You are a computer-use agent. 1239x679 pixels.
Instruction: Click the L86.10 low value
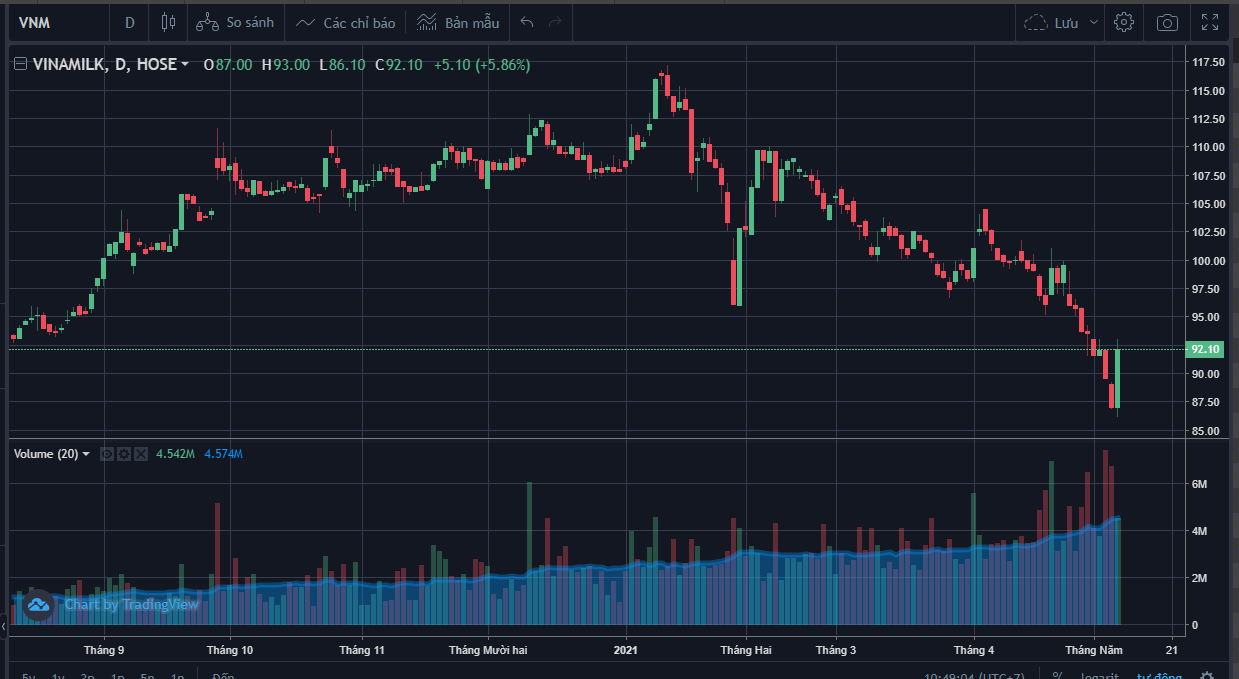(343, 65)
